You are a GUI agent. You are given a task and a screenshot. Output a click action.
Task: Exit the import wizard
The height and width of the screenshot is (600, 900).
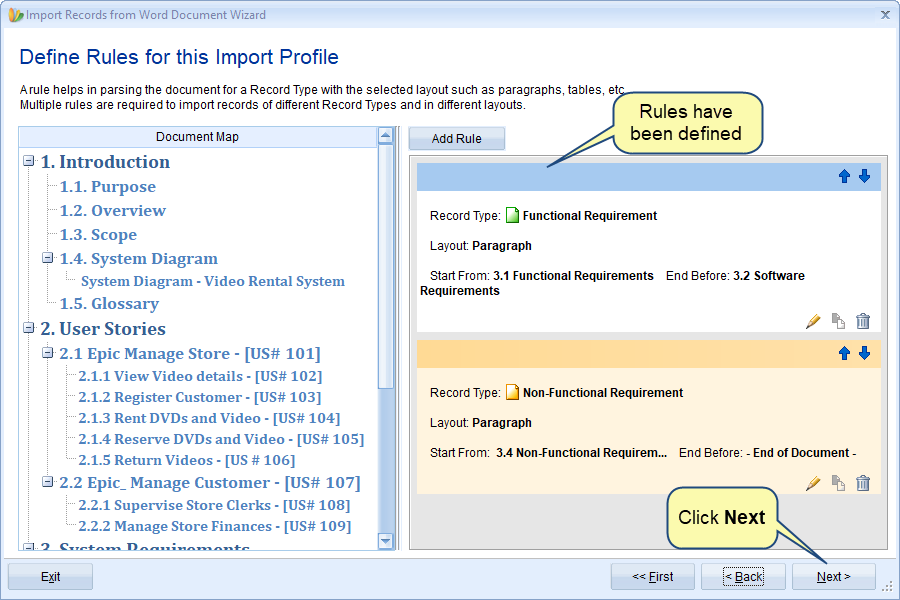point(51,576)
